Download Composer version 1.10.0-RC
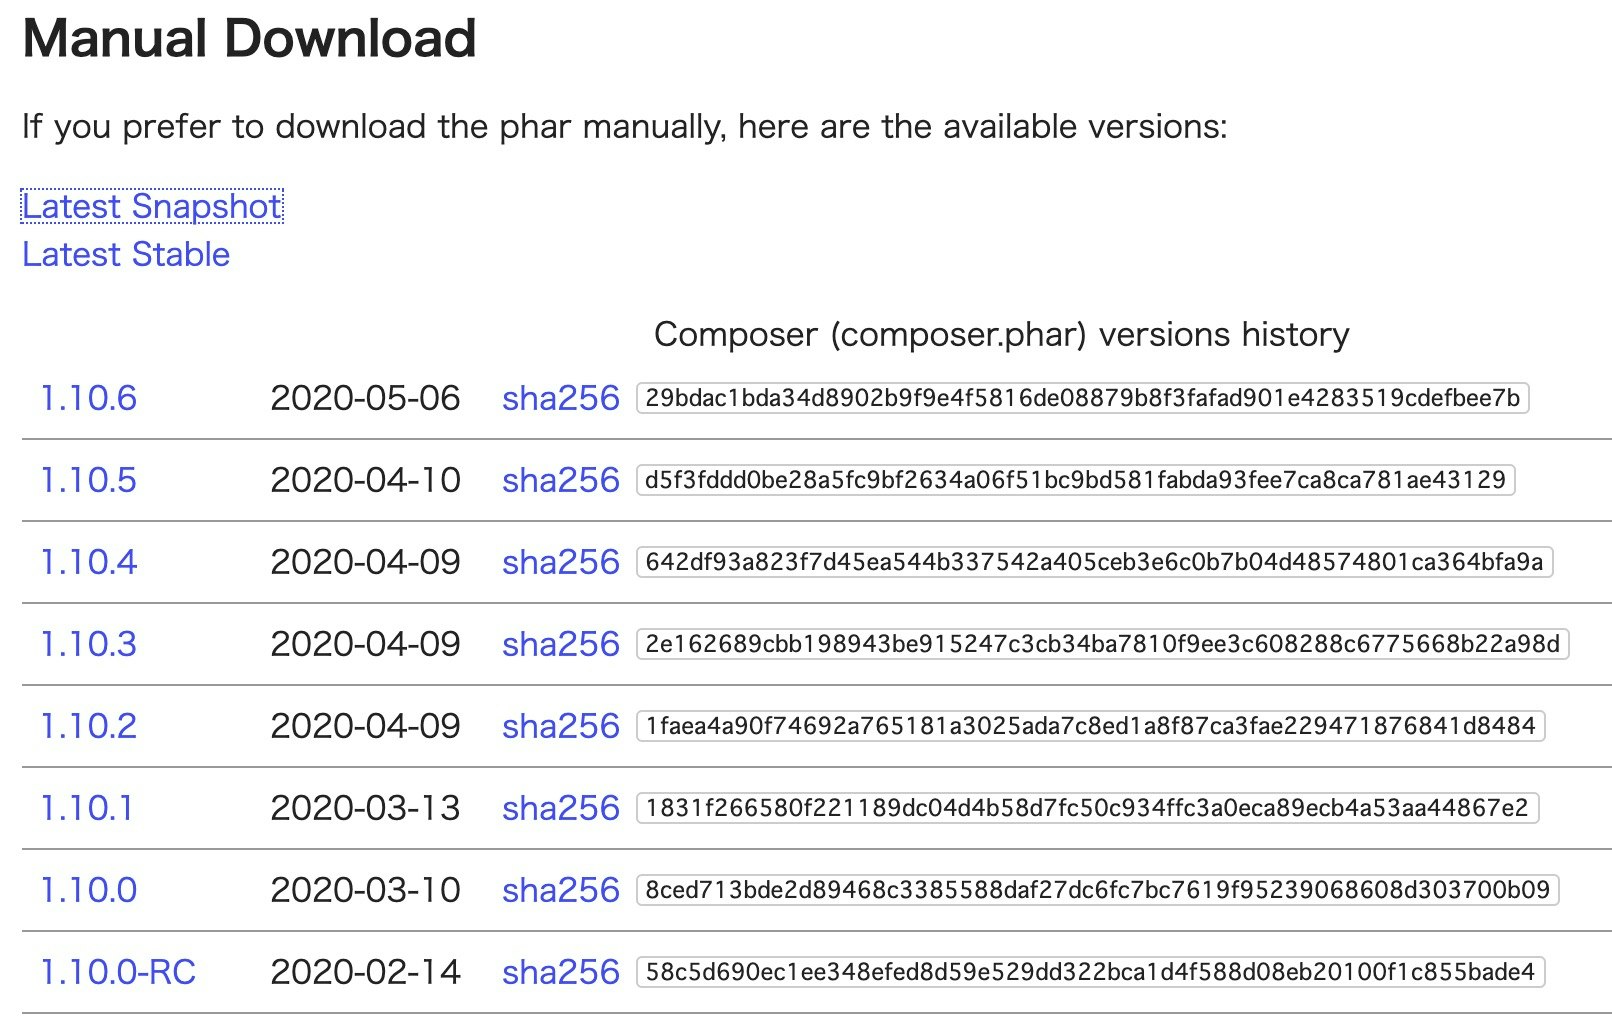Screen dimensions: 1612x1022 (118, 972)
